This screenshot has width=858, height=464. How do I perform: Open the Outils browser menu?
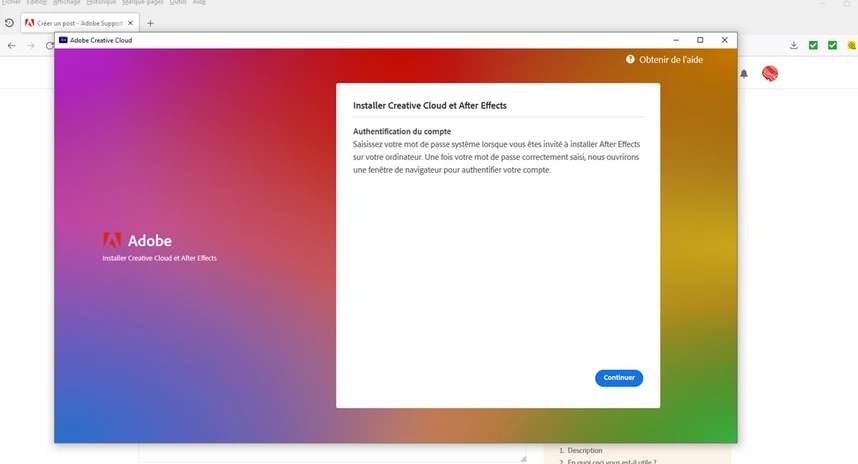178,2
